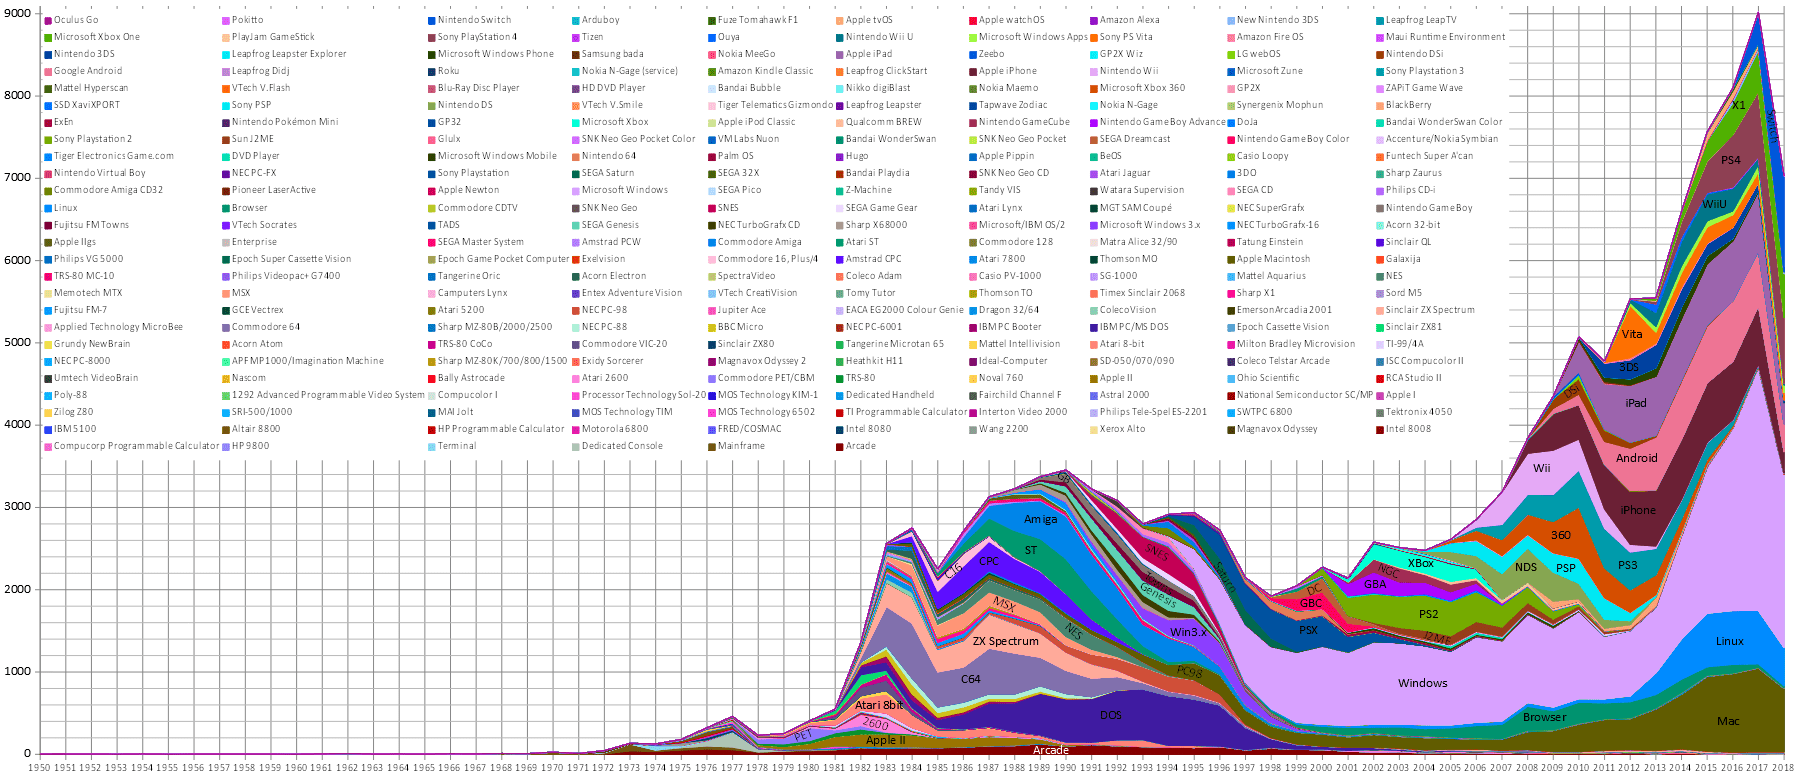Click 'Maui Runtime Environment' legend text
Viewport: 1800px width, 782px height.
(x=1445, y=37)
